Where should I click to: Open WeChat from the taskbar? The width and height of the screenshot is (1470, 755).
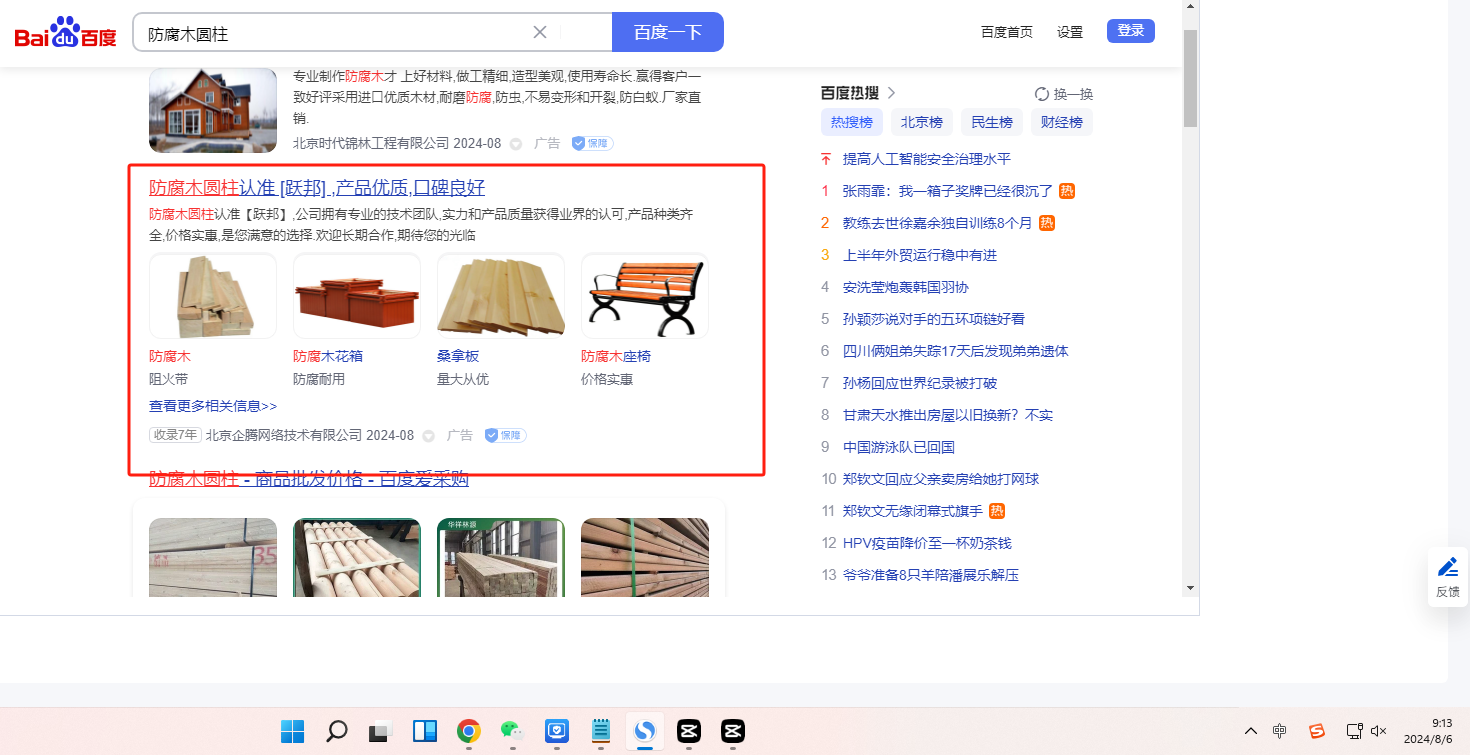[512, 731]
